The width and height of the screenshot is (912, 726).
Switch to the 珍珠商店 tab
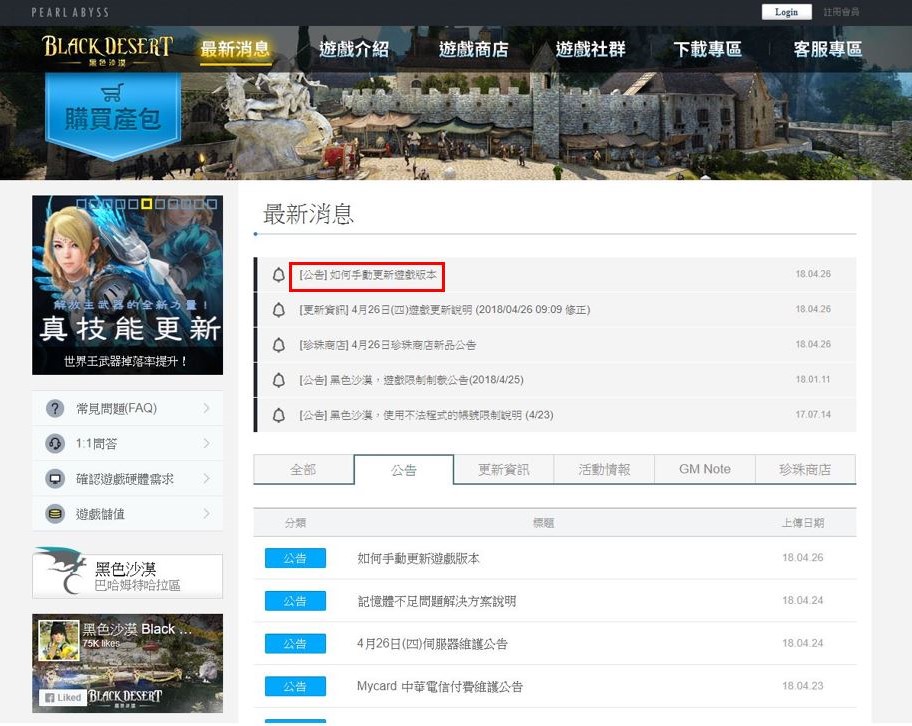coord(806,469)
